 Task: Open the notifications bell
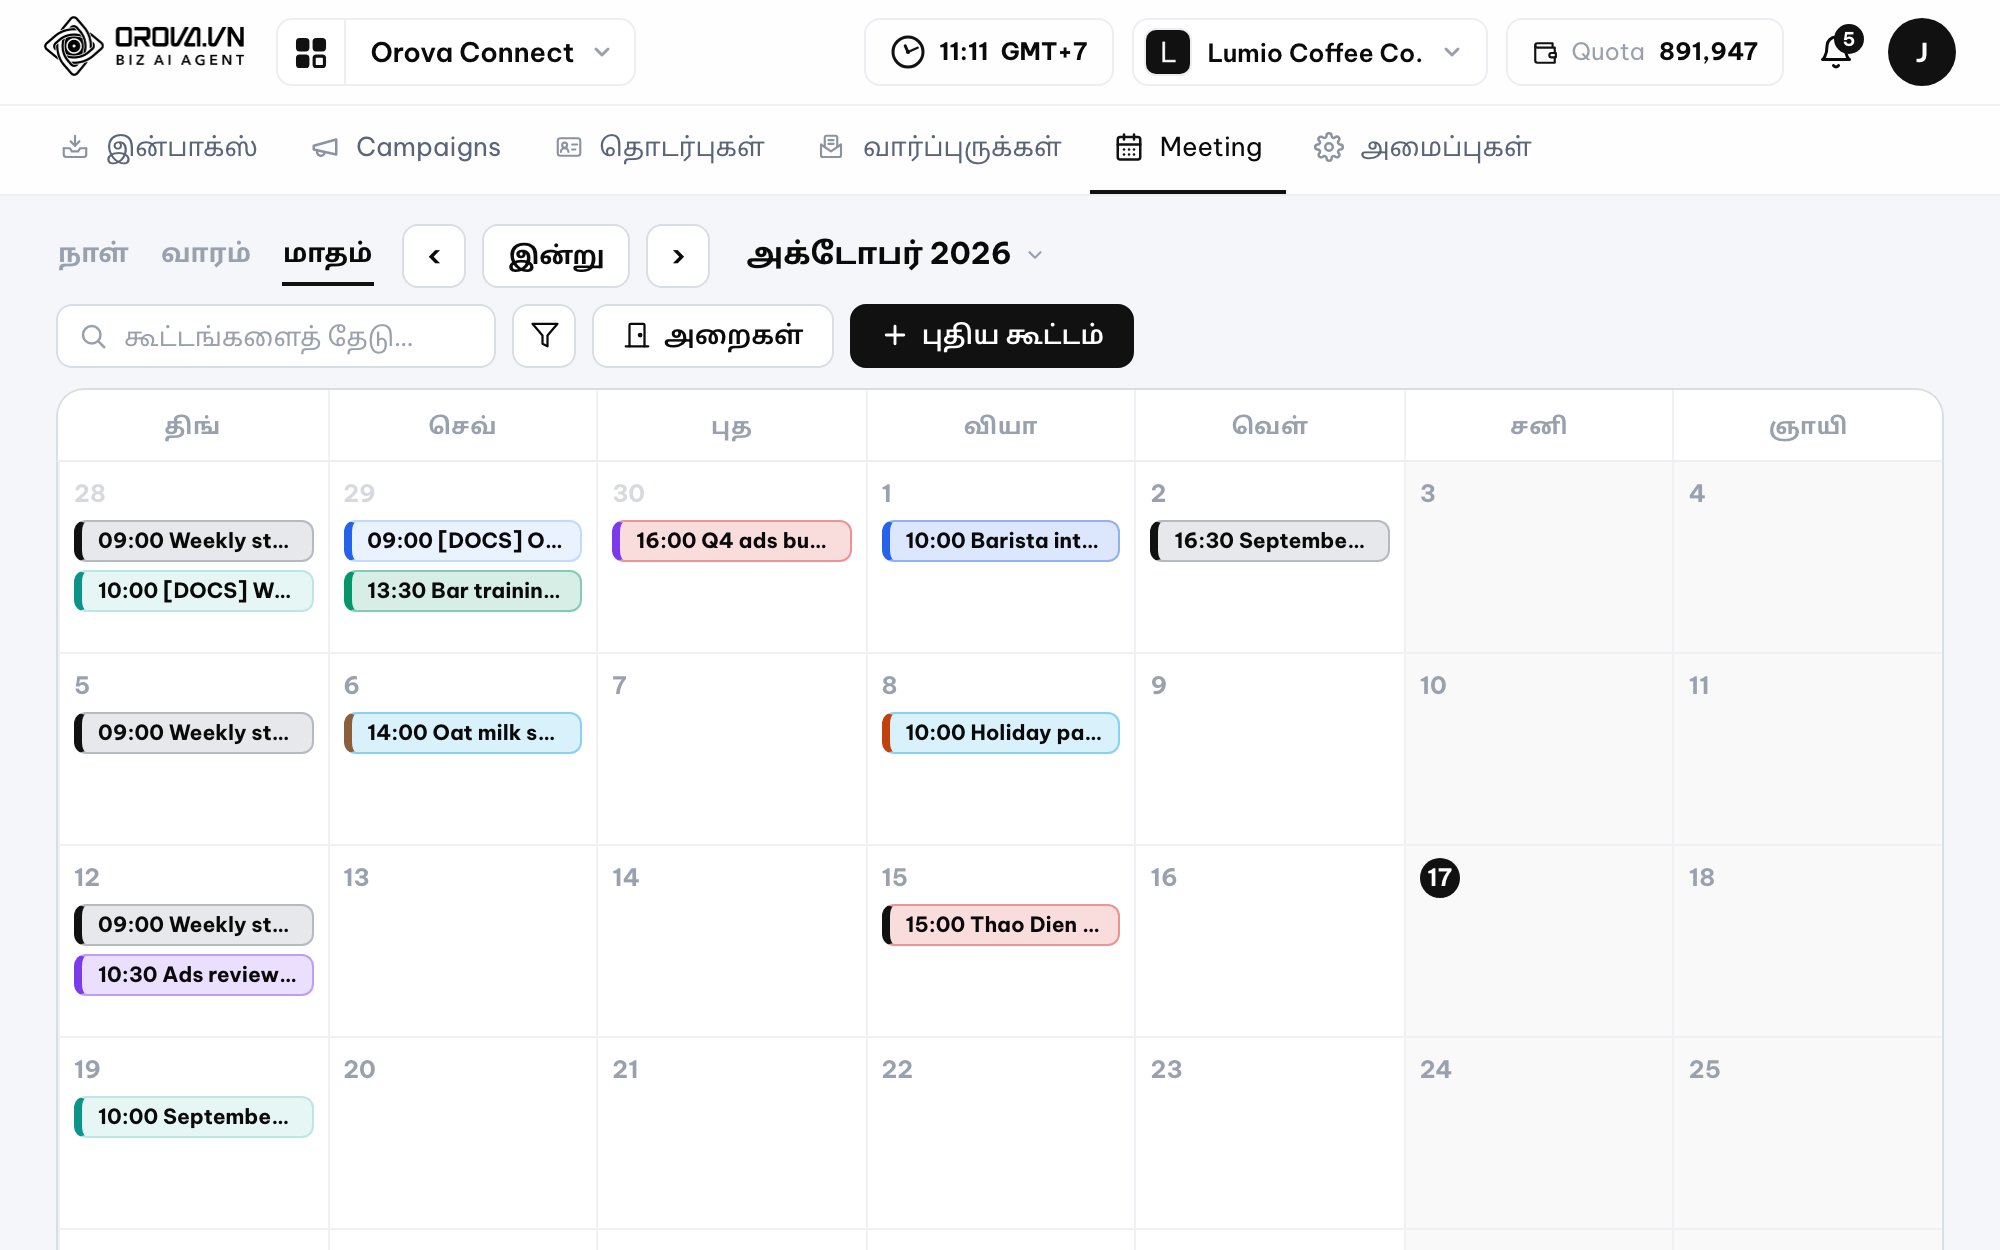point(1837,51)
